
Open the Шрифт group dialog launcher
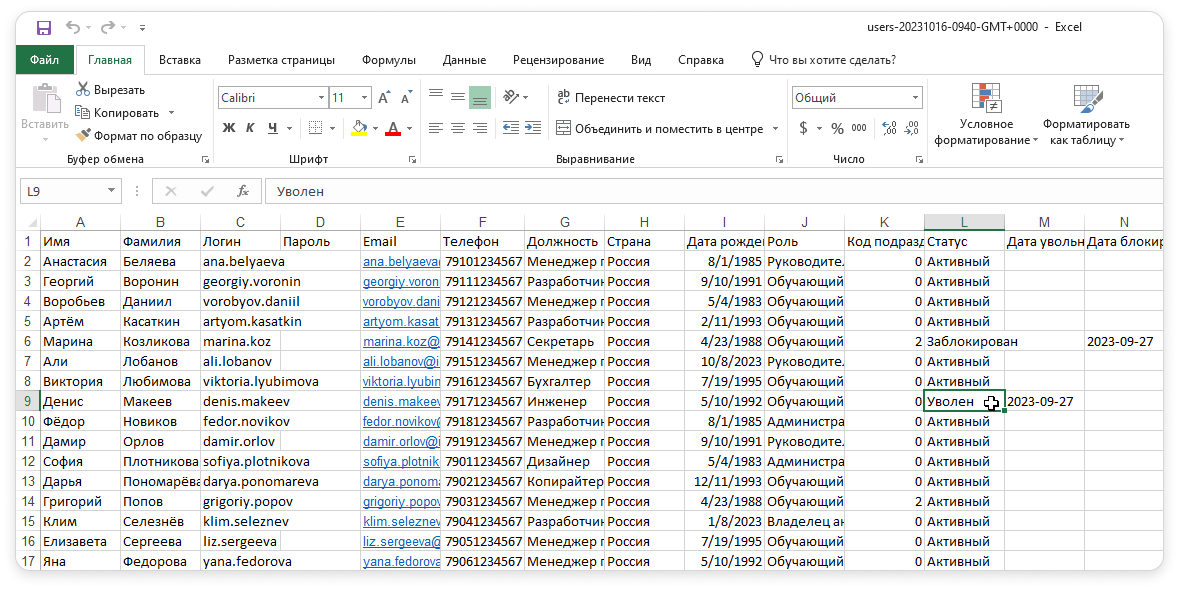(412, 159)
